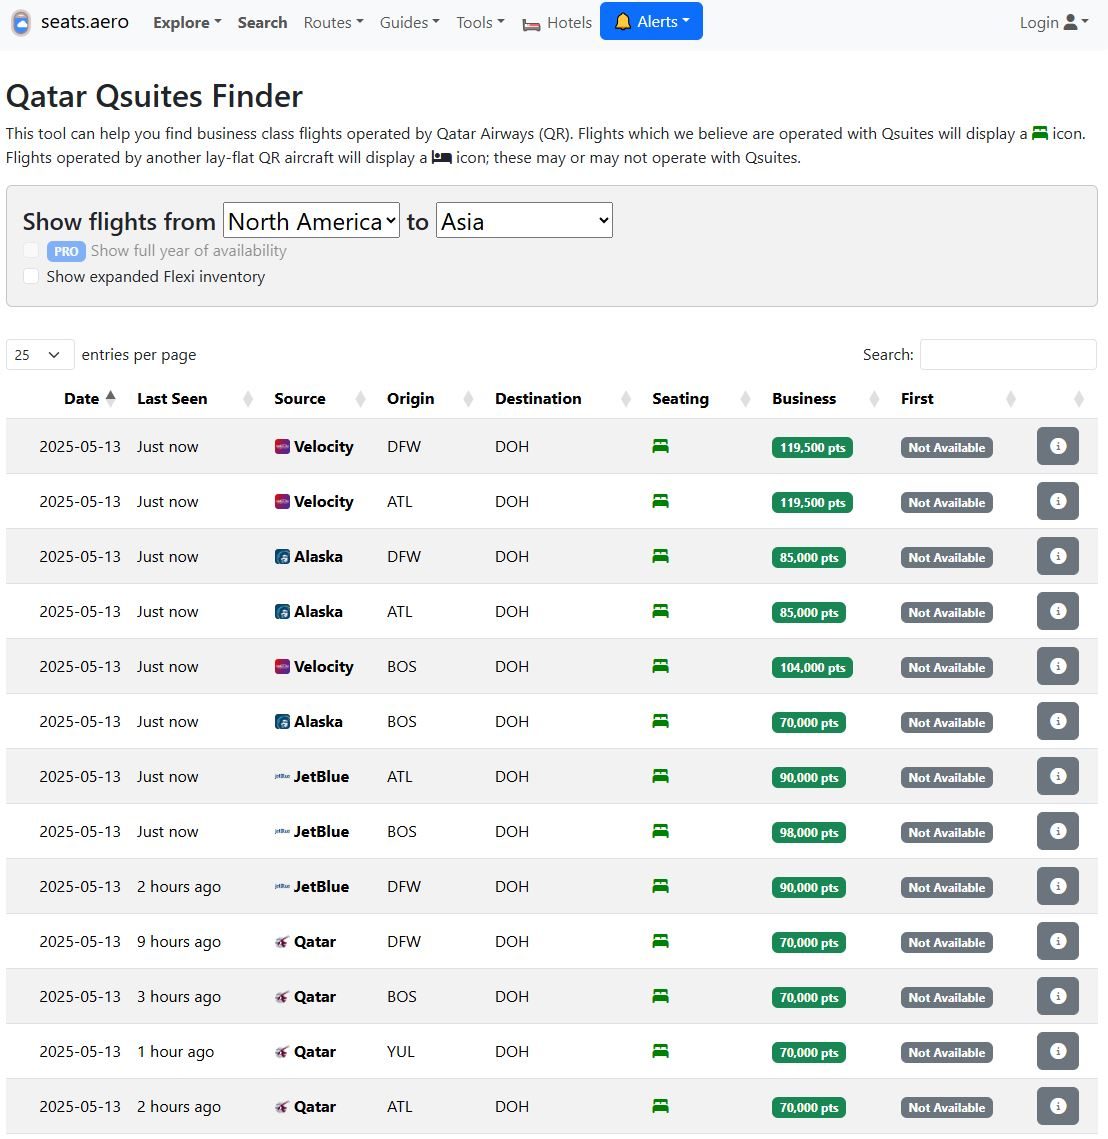The width and height of the screenshot is (1108, 1139).
Task: Enable Show expanded Flexi inventory checkbox
Action: pos(32,276)
